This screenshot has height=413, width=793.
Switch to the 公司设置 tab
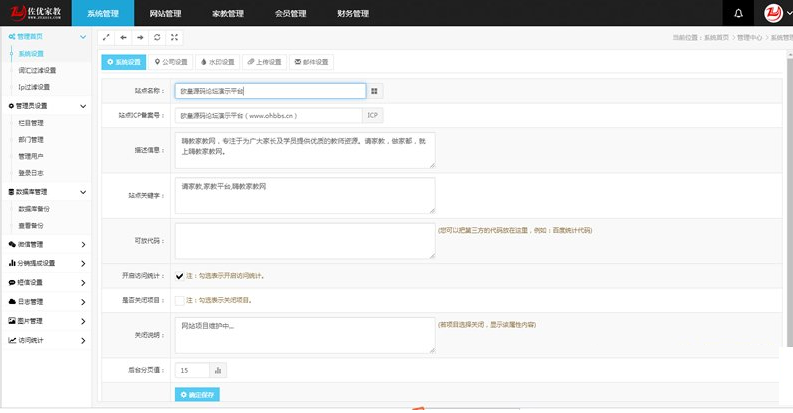171,62
